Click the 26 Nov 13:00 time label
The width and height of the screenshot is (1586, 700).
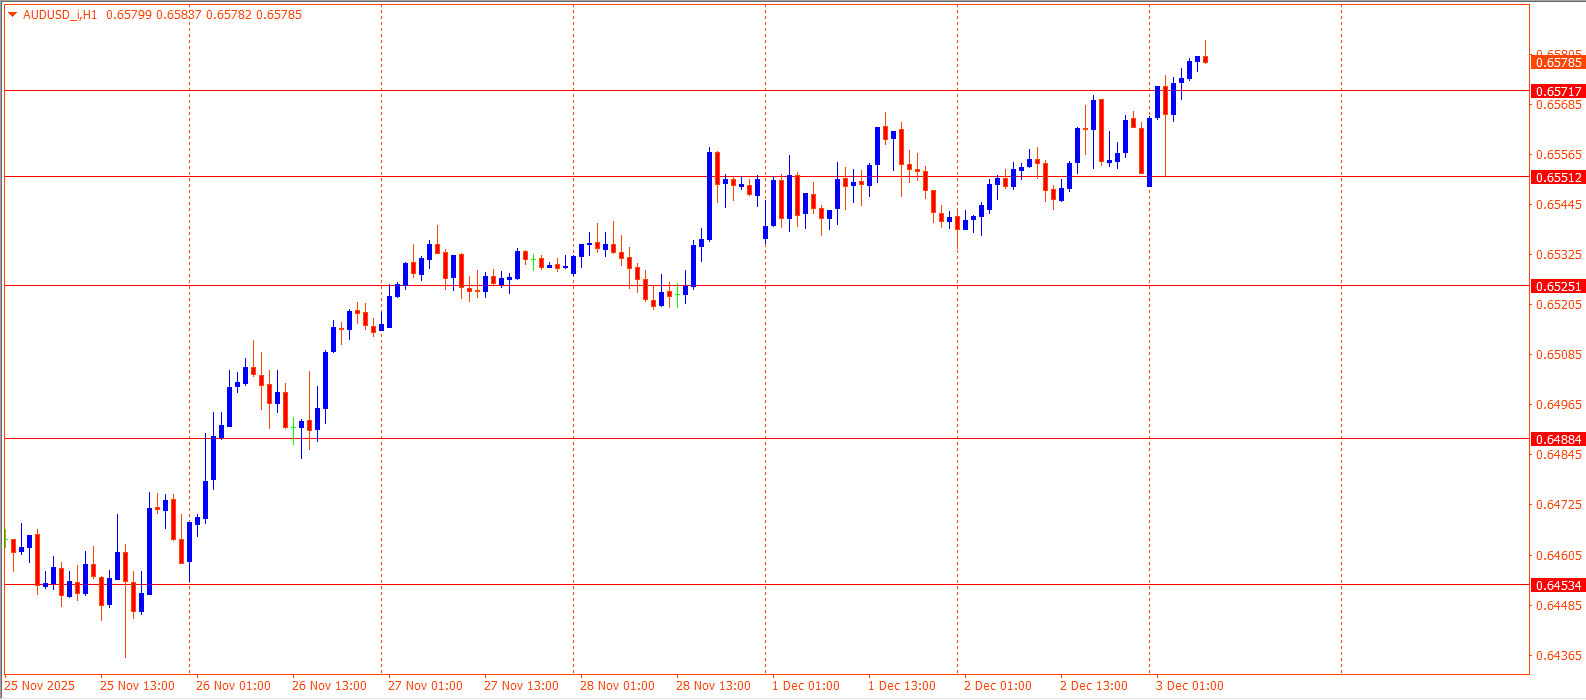(x=329, y=686)
